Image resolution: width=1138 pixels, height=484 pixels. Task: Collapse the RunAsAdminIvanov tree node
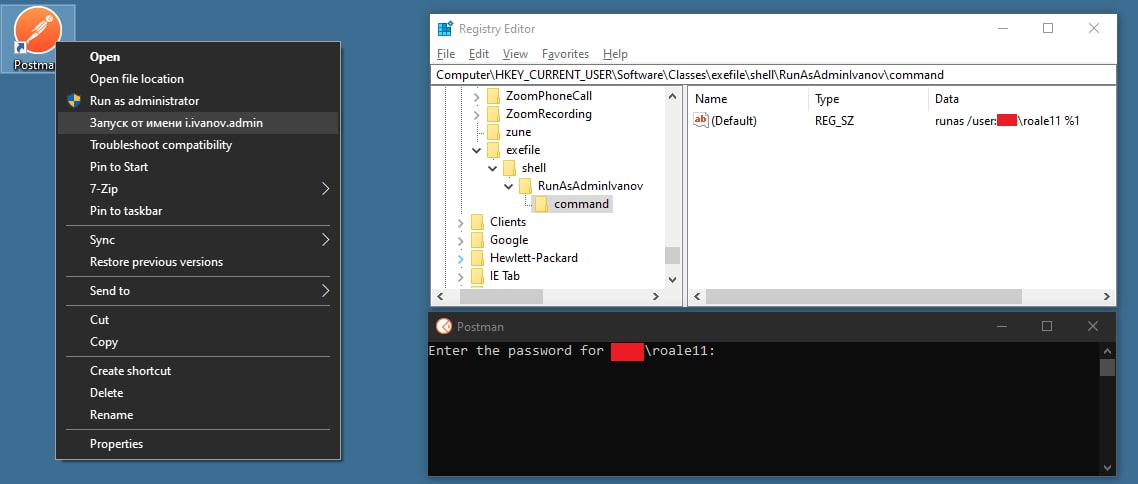[509, 186]
